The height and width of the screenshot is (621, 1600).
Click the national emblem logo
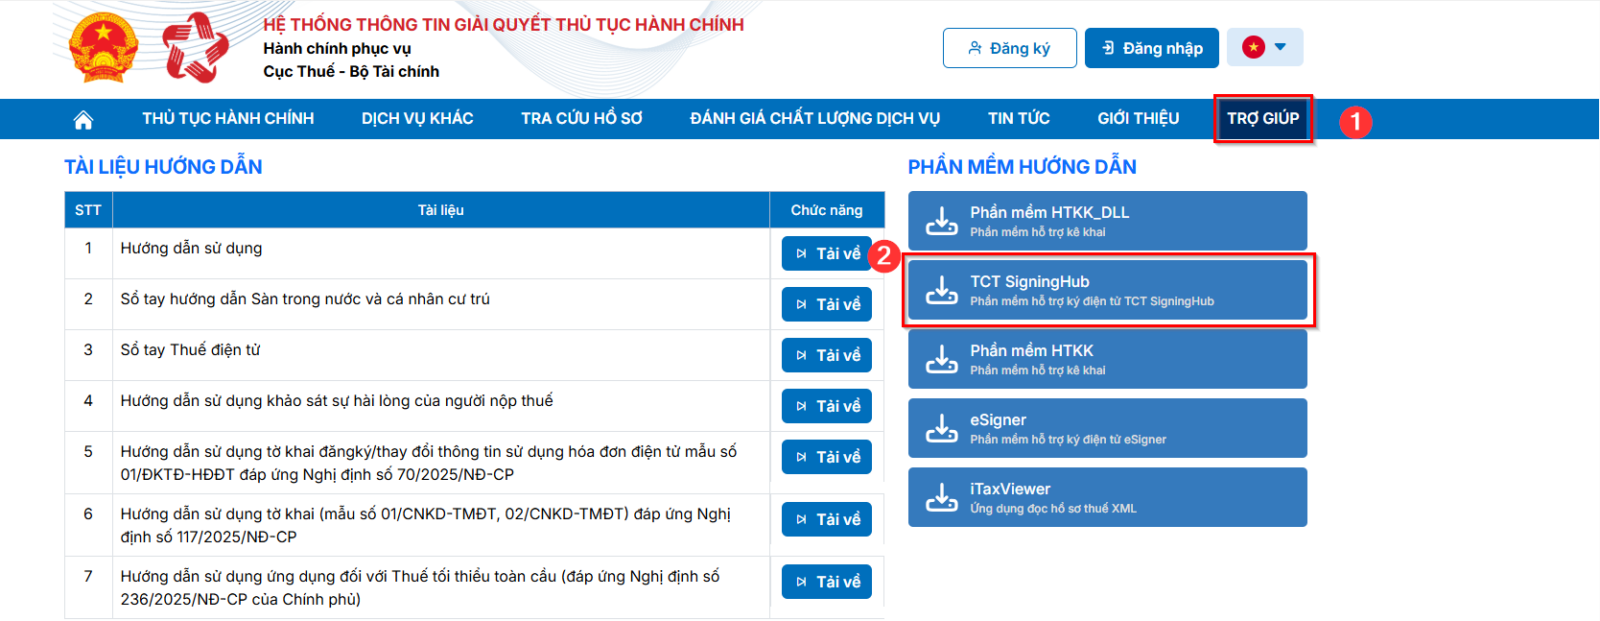pyautogui.click(x=103, y=48)
